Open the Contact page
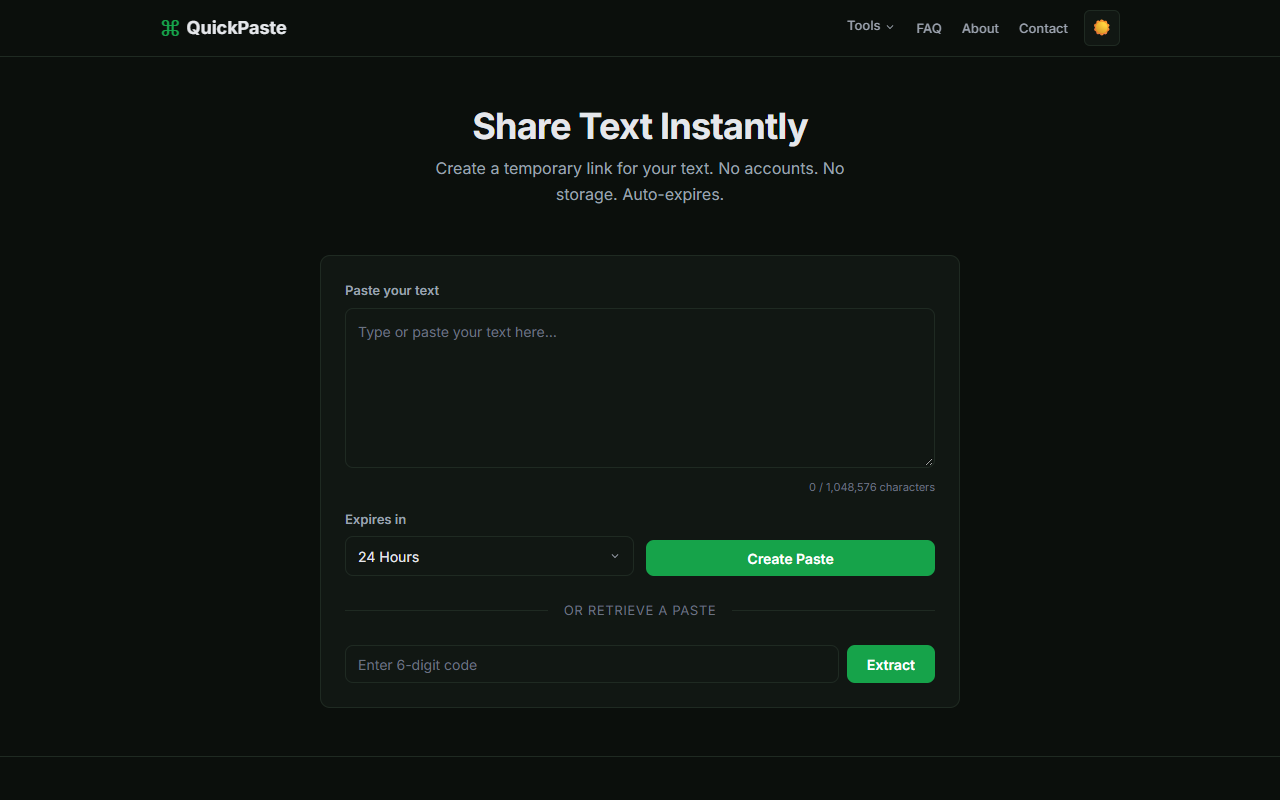This screenshot has height=800, width=1280. point(1043,28)
